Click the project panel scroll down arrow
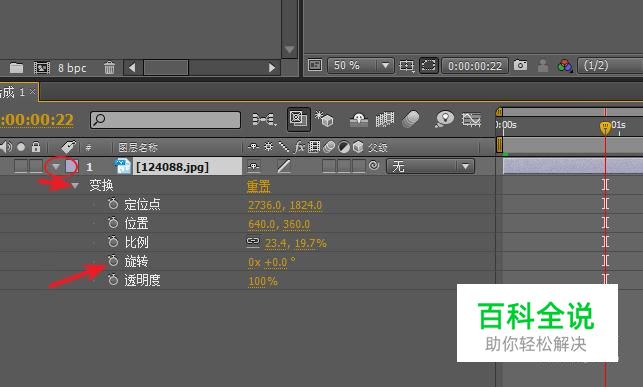Image resolution: width=643 pixels, height=387 pixels. [290, 50]
